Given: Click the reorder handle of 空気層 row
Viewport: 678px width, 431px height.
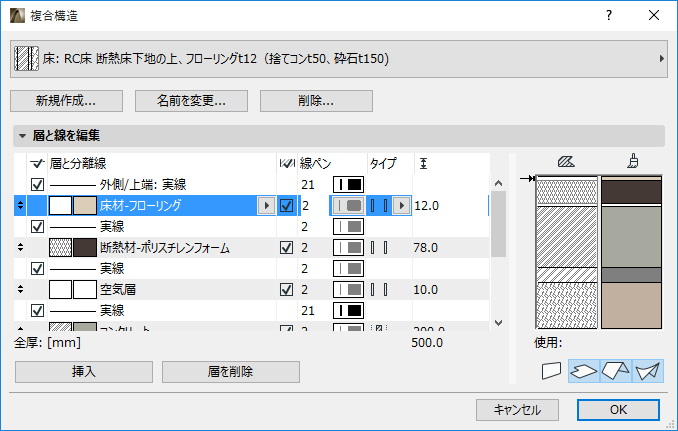Looking at the screenshot, I should 20,289.
